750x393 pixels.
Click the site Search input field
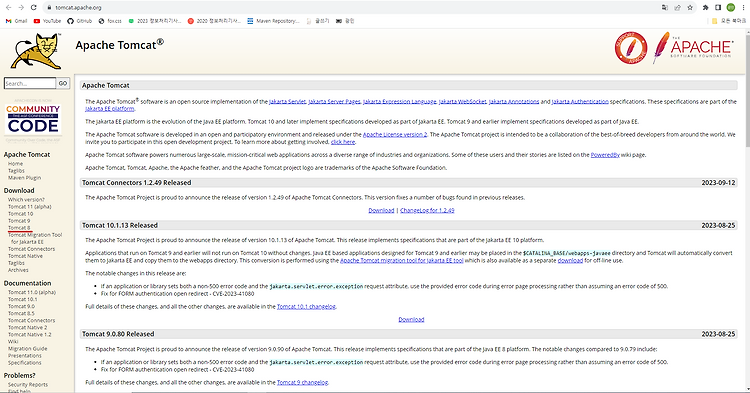pyautogui.click(x=30, y=83)
